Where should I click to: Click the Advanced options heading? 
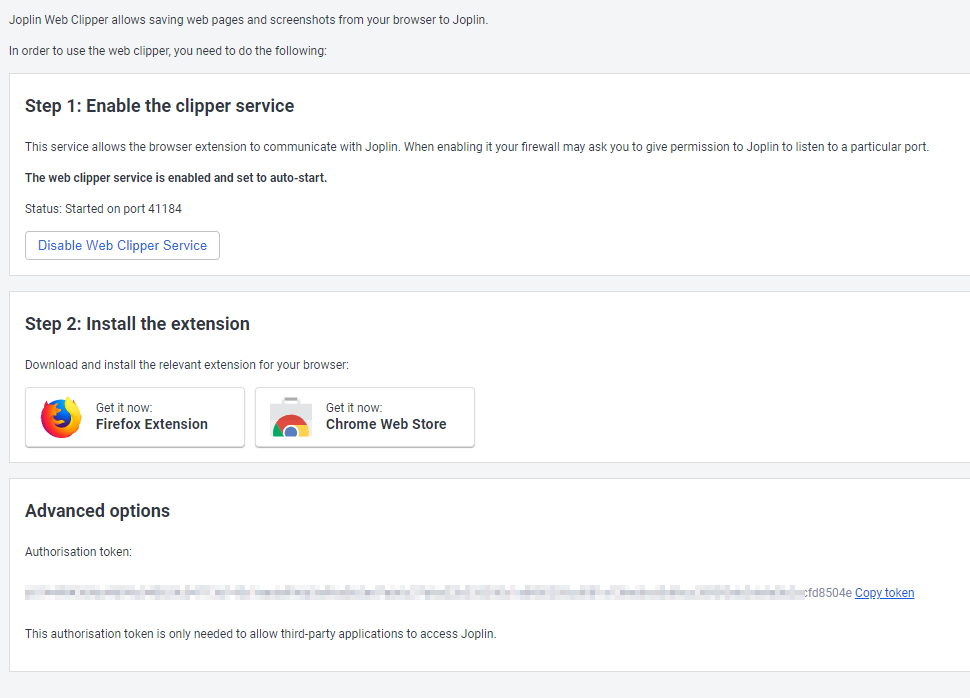[x=97, y=510]
